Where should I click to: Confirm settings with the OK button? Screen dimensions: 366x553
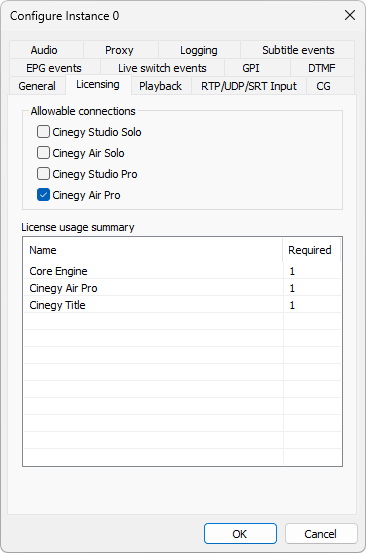[240, 534]
